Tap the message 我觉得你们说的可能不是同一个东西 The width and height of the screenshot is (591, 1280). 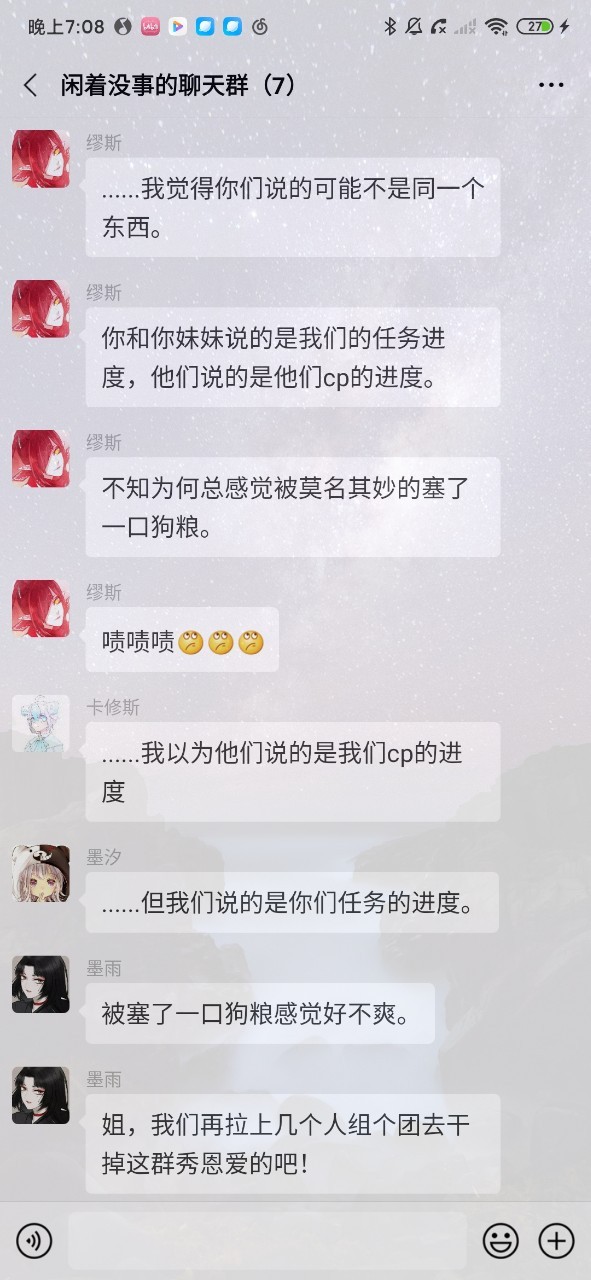(x=293, y=207)
